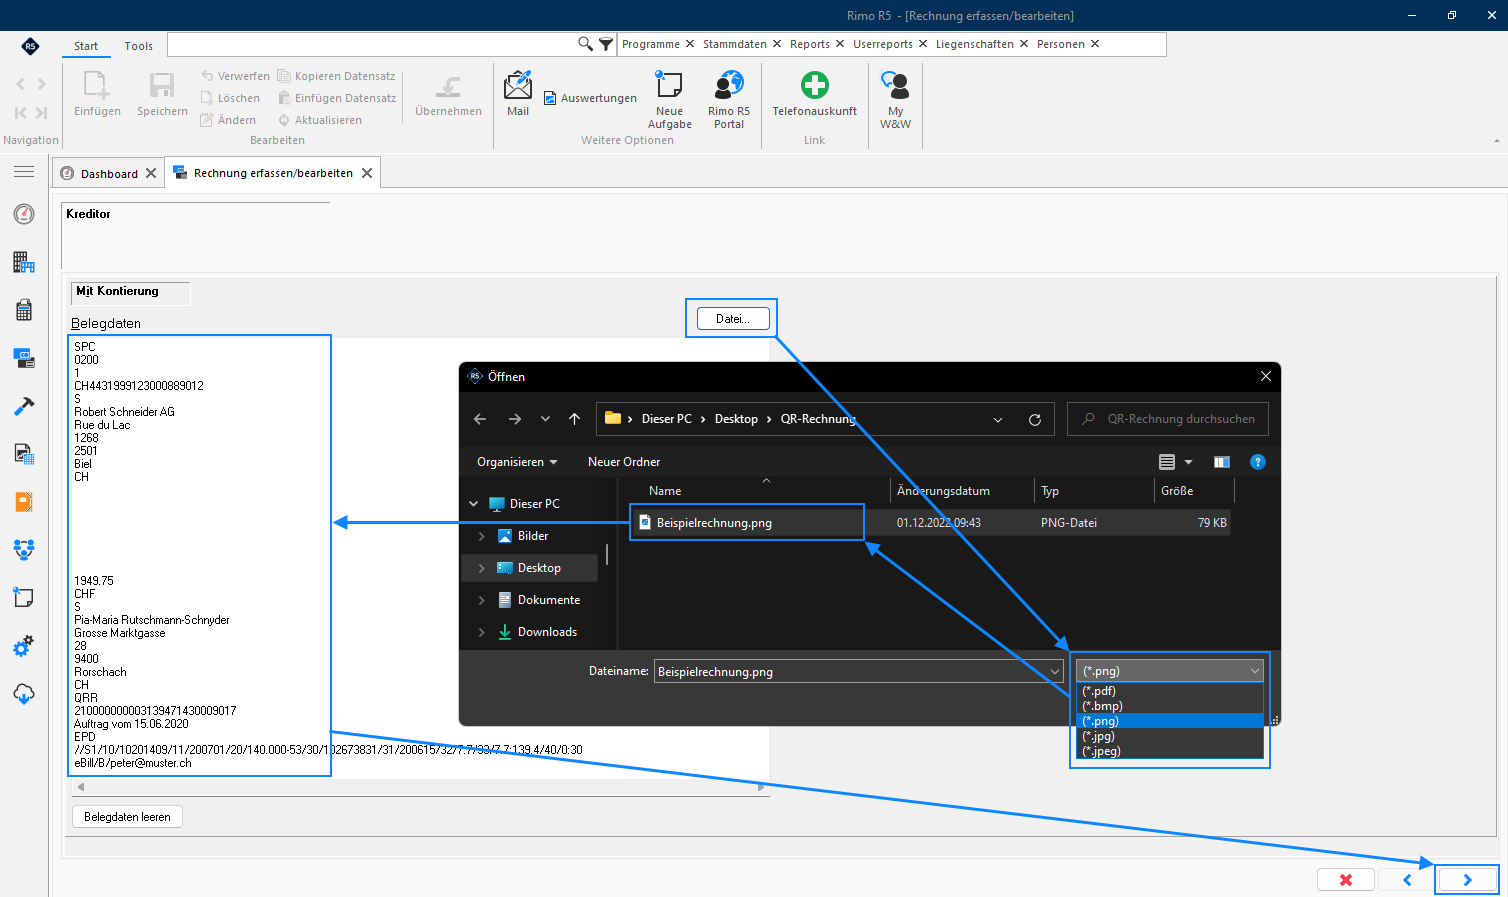Image resolution: width=1508 pixels, height=897 pixels.
Task: Open the Rimo R5 Portal
Action: [x=729, y=100]
